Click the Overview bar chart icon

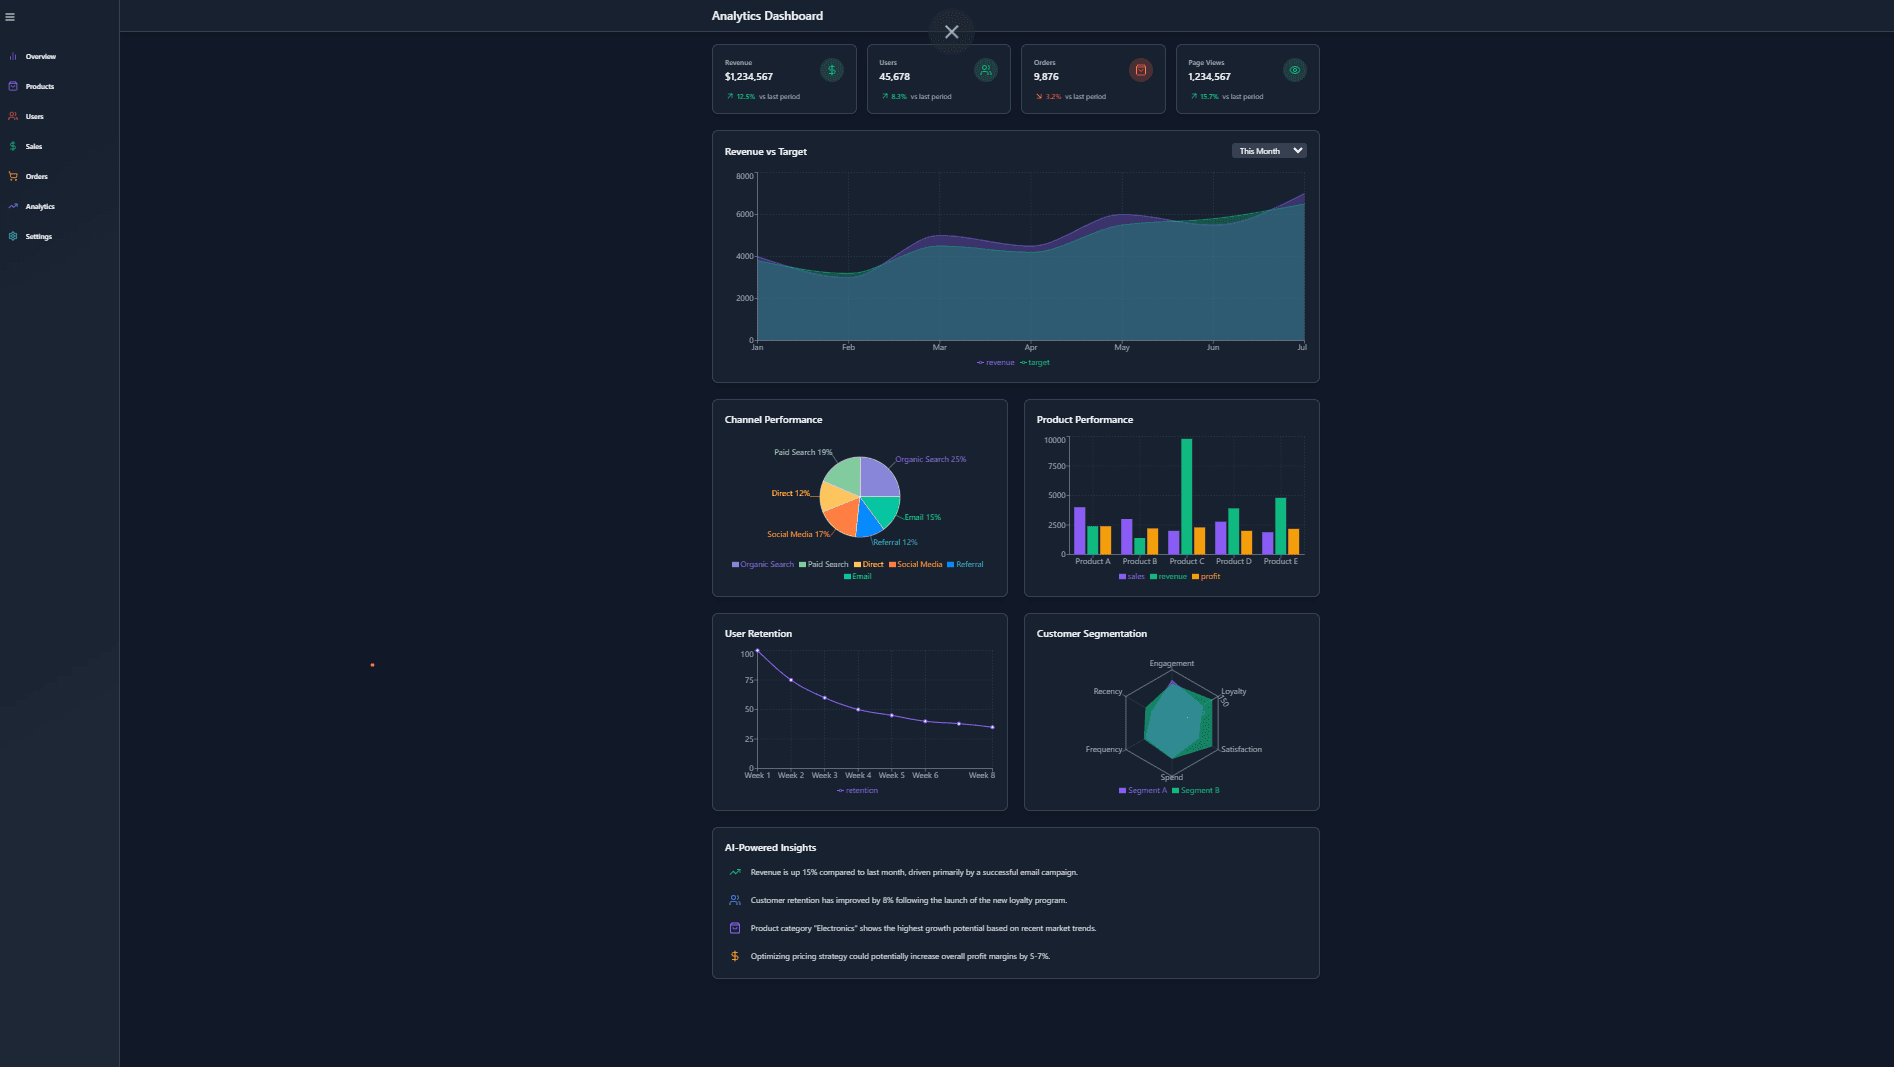(x=13, y=57)
